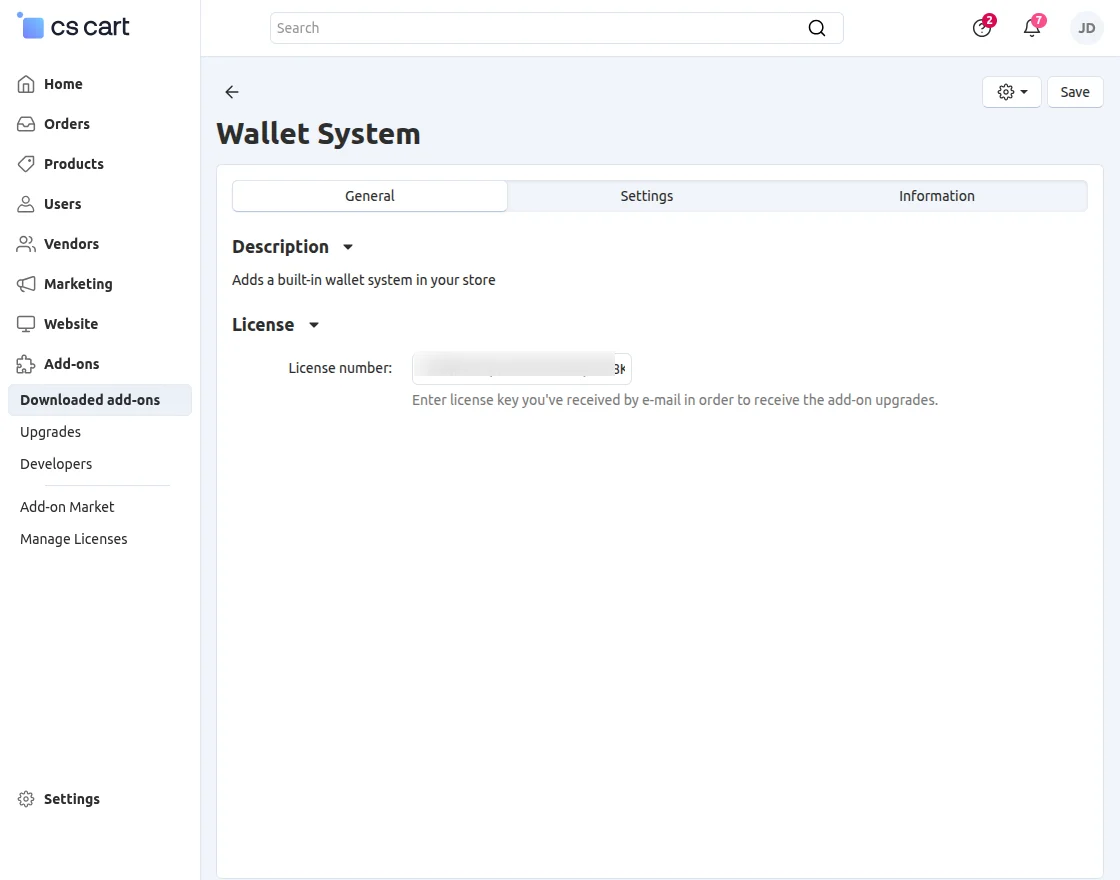This screenshot has height=880, width=1120.
Task: Switch to the Settings tab
Action: tap(646, 196)
